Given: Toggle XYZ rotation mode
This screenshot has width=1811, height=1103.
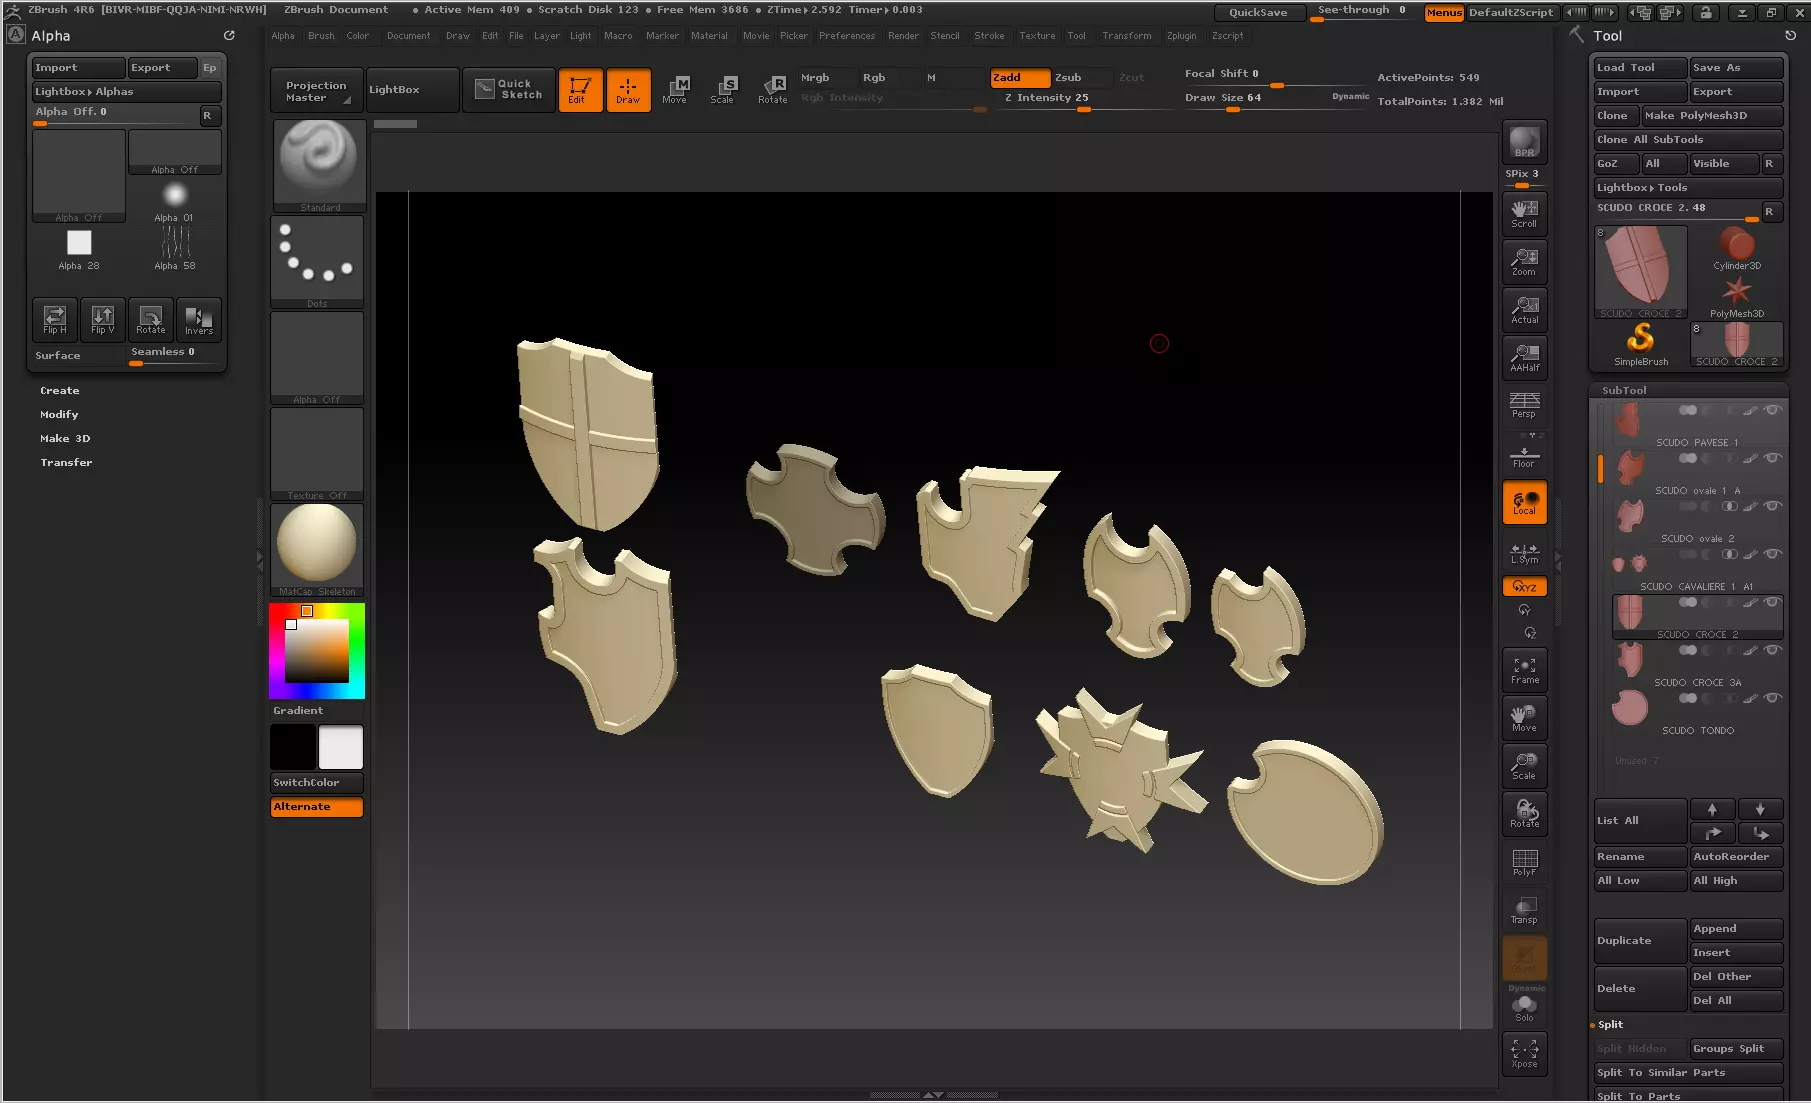Looking at the screenshot, I should pos(1524,587).
